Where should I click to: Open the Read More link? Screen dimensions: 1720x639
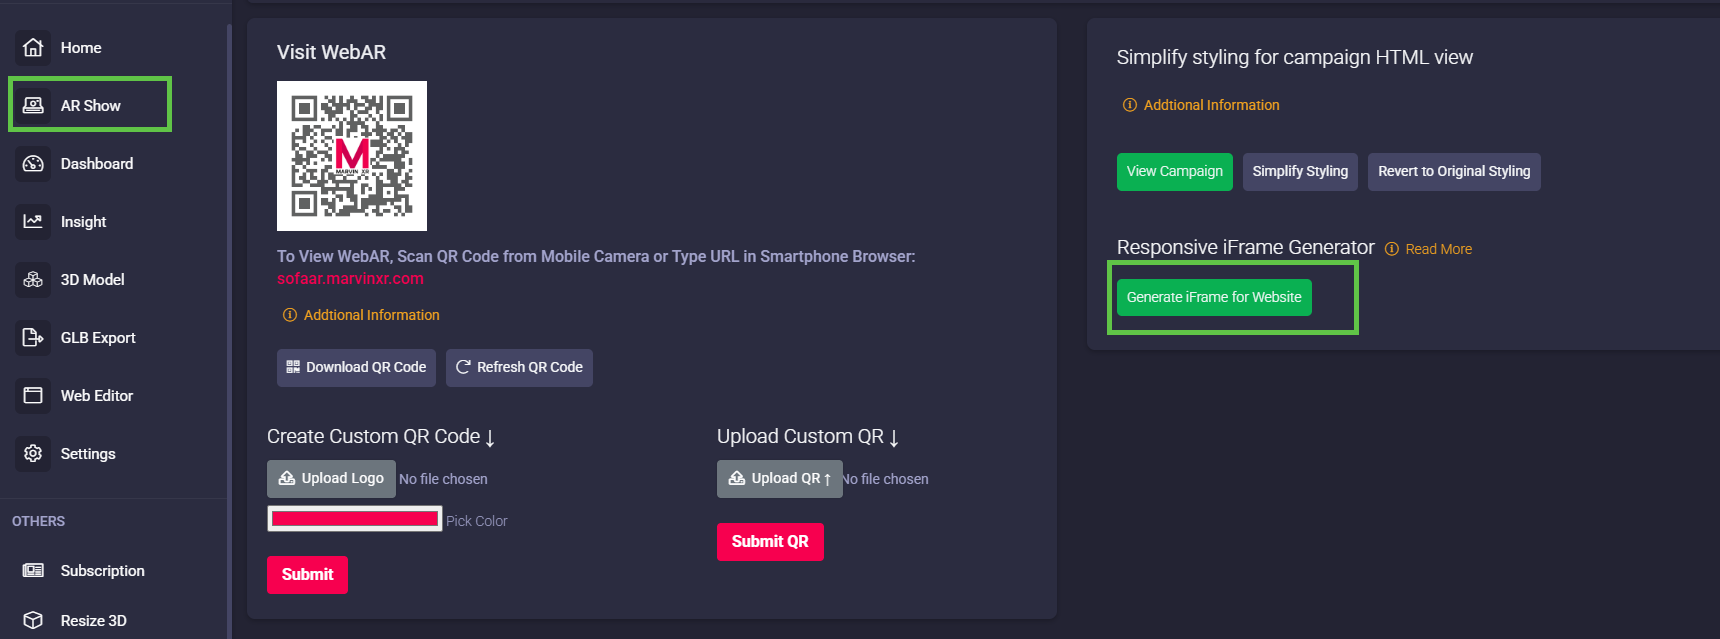[x=1438, y=249]
